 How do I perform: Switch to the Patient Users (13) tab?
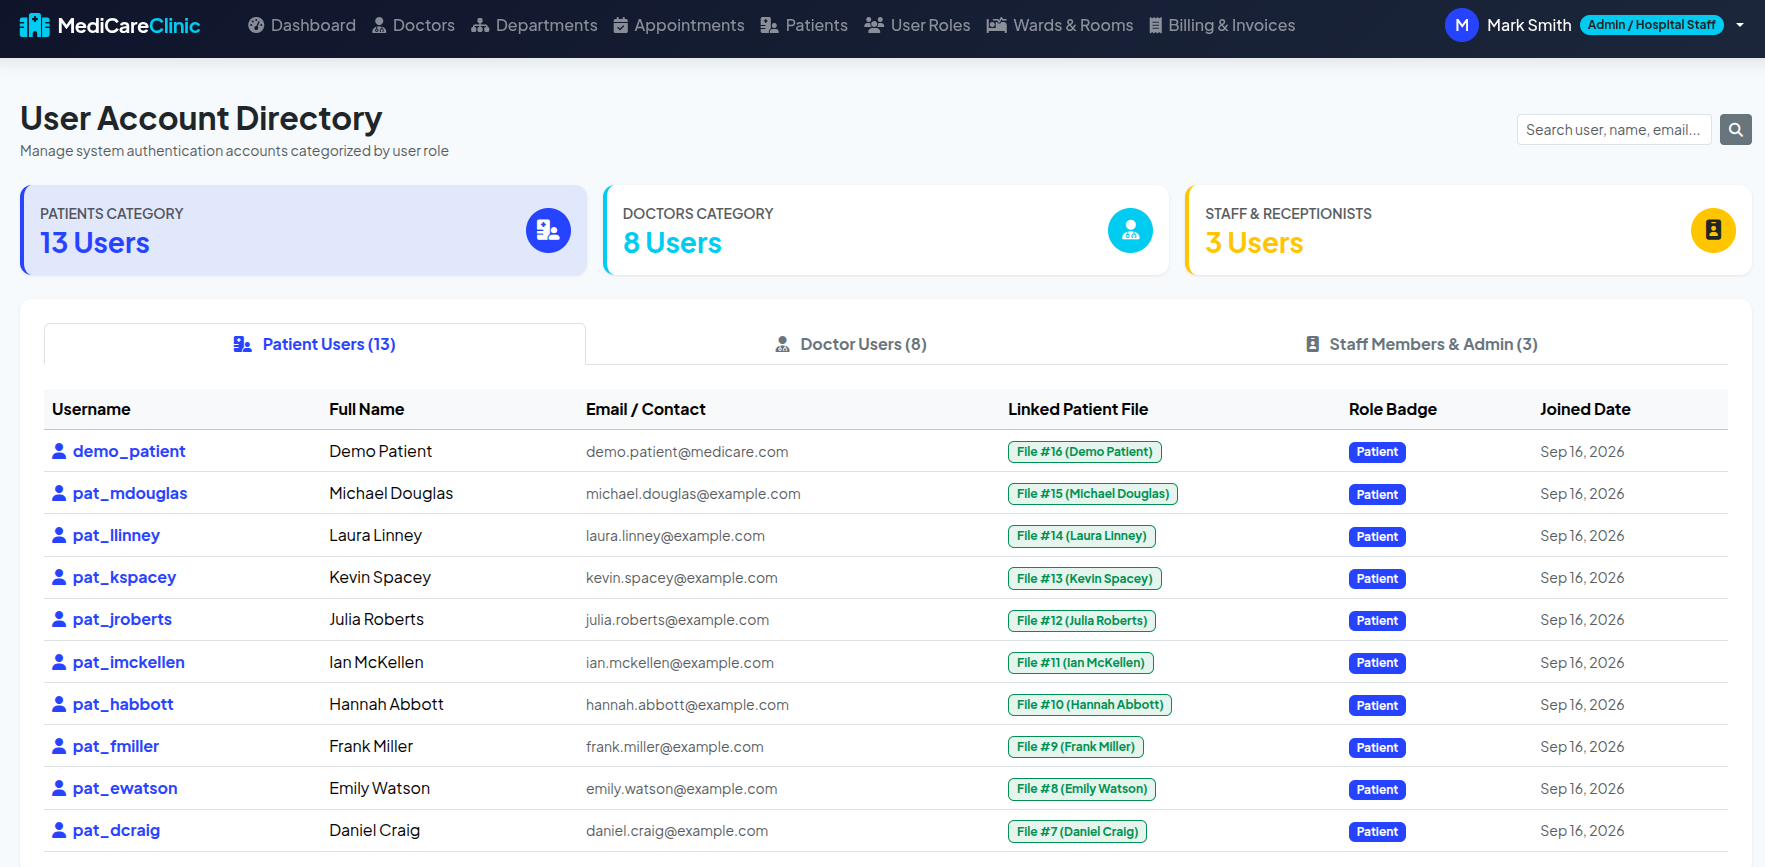315,344
